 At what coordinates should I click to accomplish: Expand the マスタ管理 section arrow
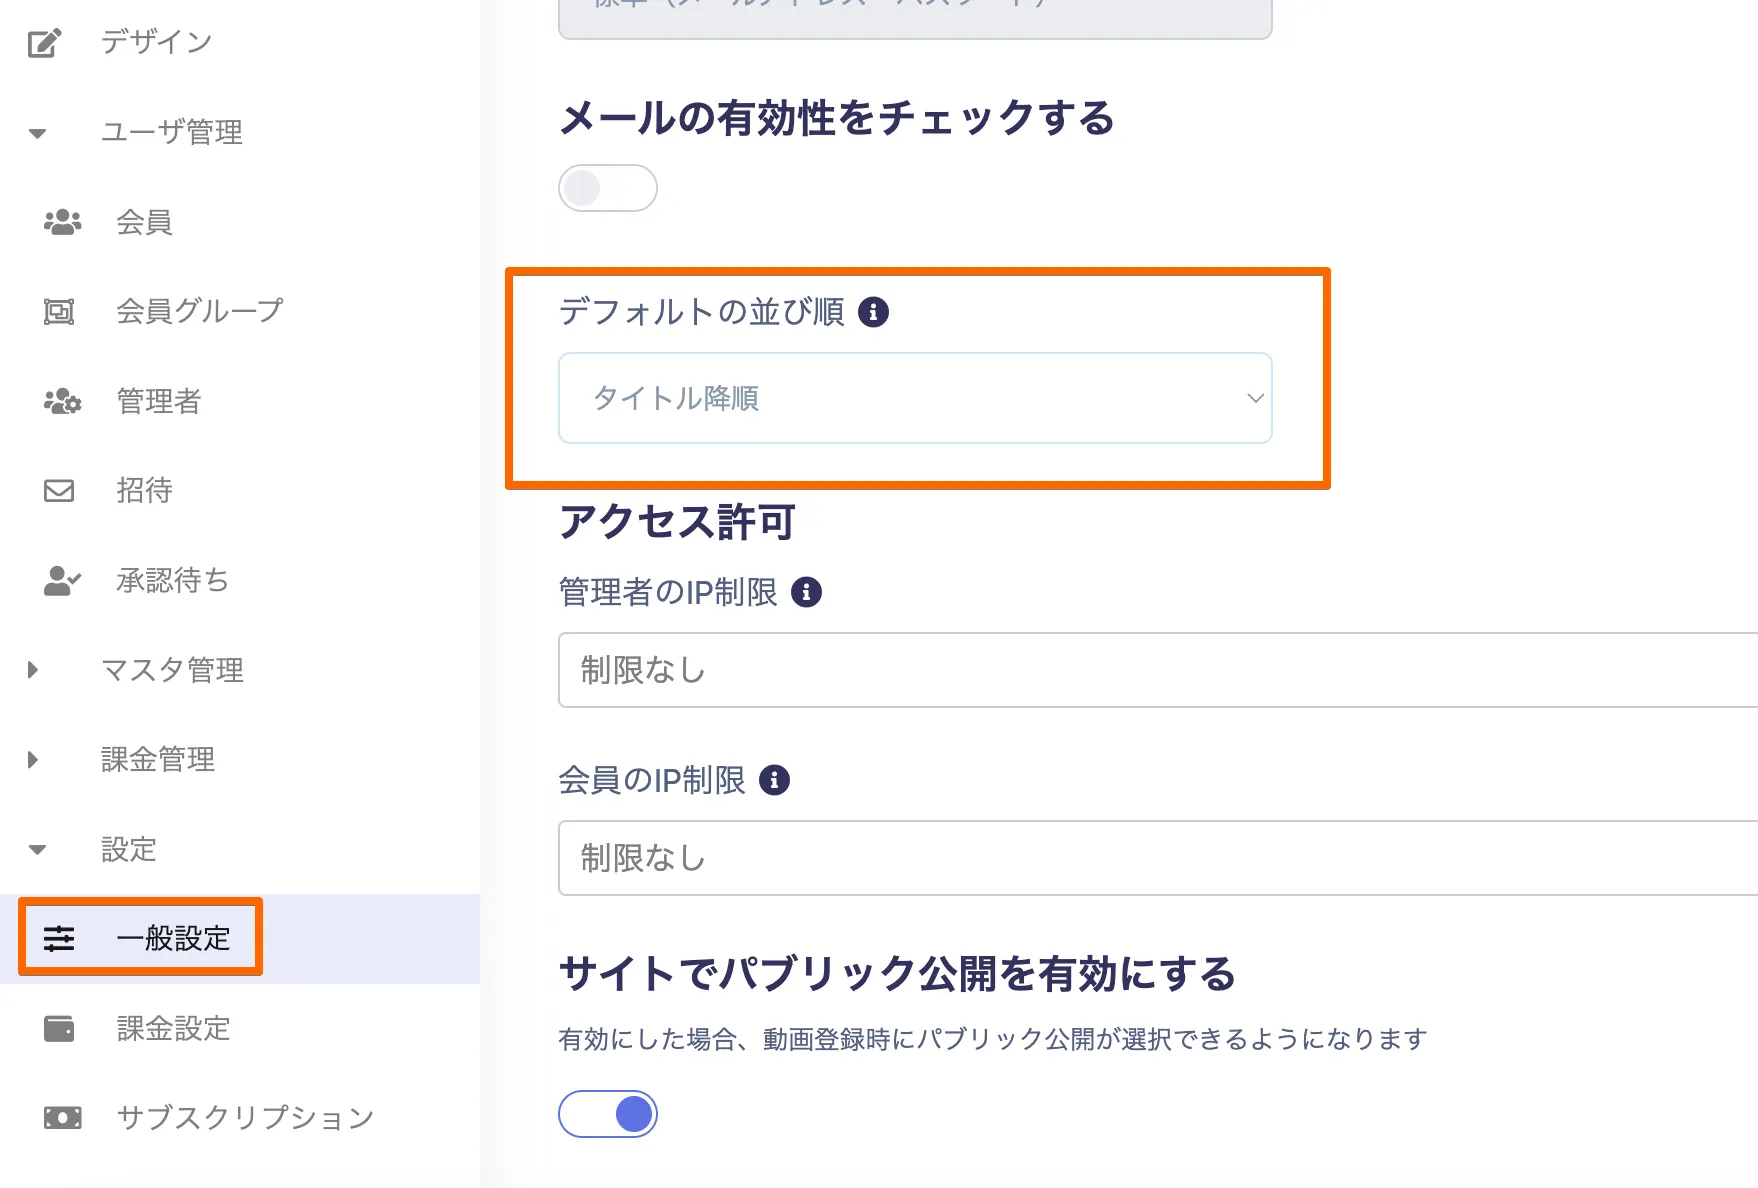(33, 670)
